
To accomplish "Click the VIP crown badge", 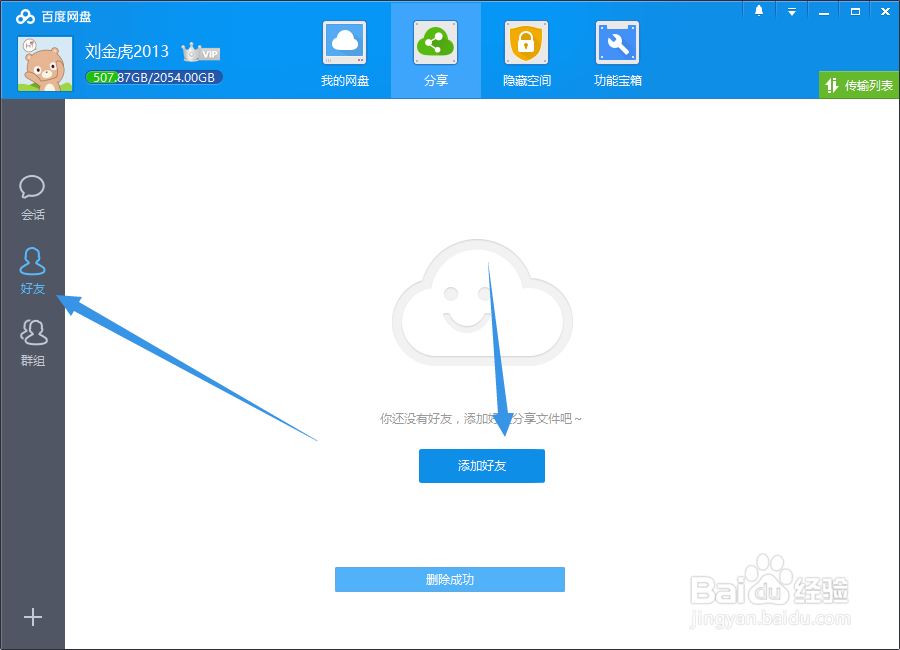I will 200,52.
